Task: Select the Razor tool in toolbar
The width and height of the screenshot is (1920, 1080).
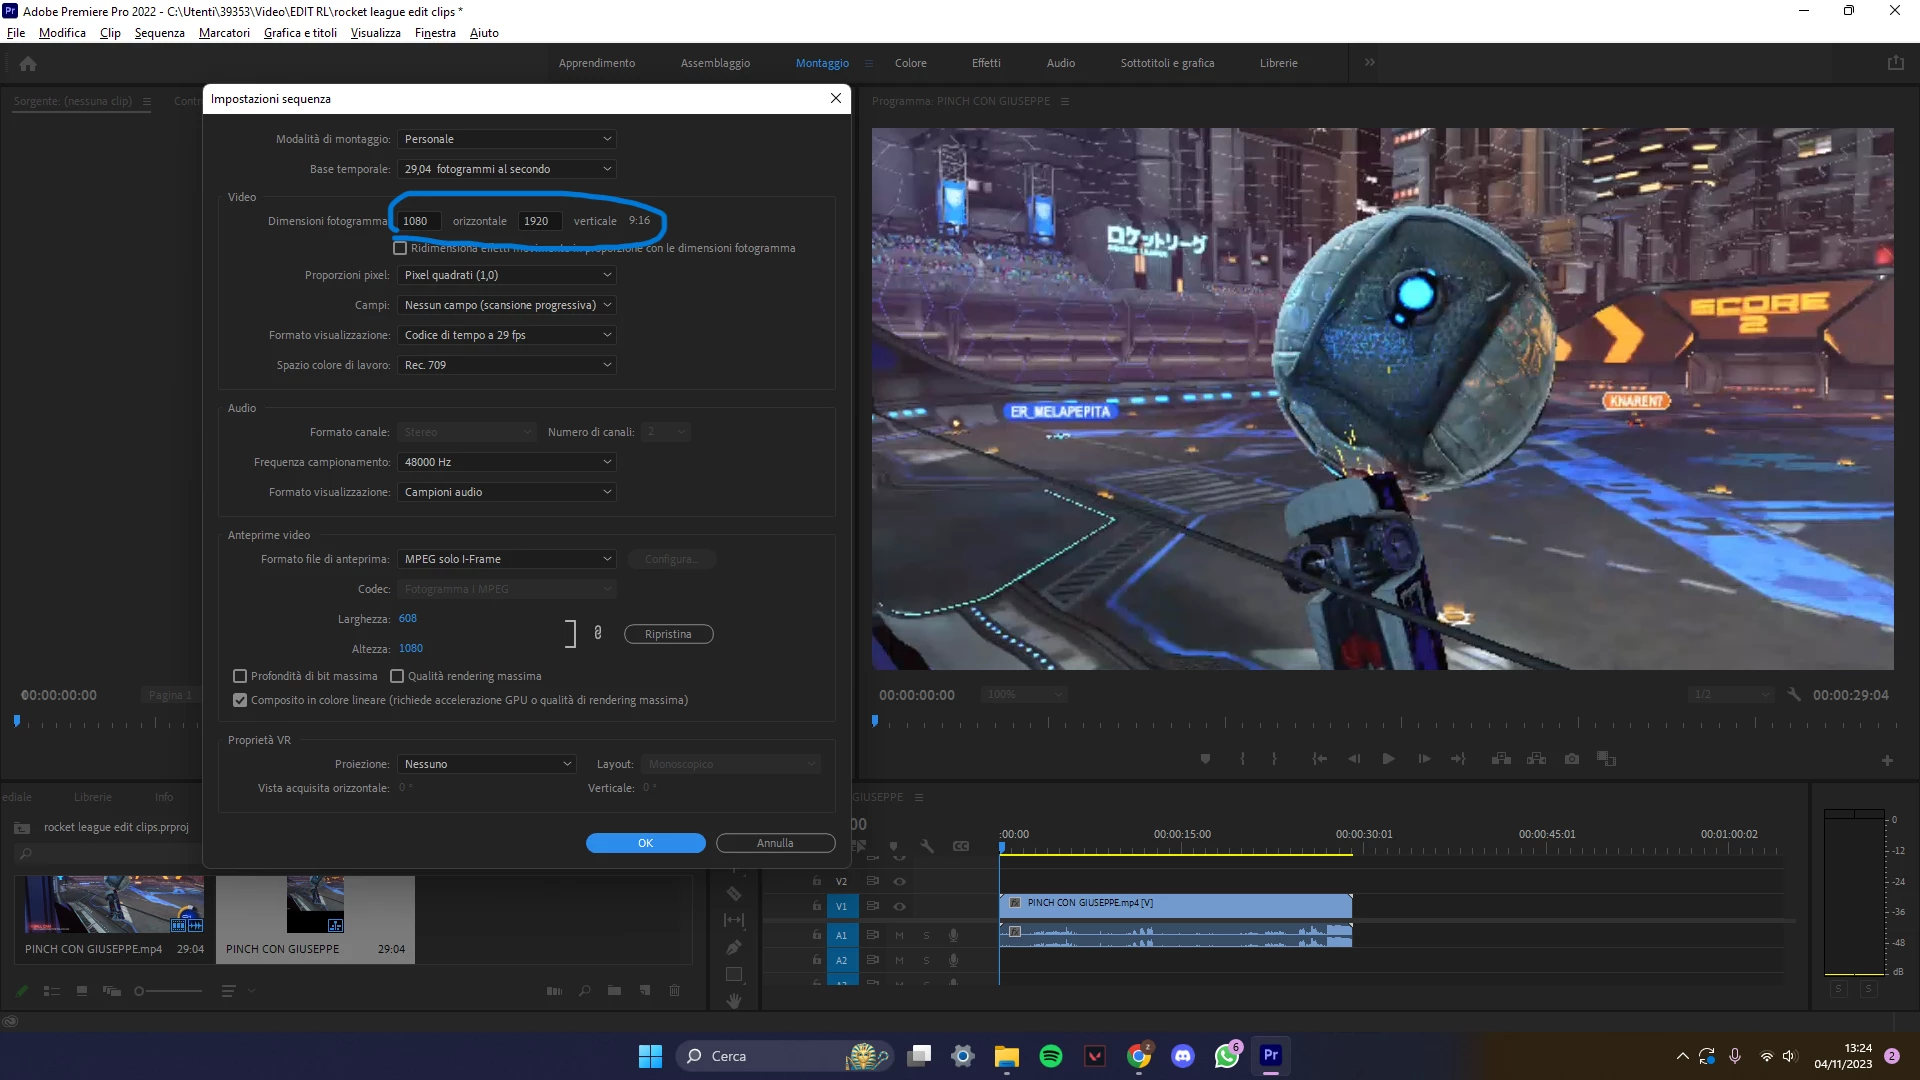Action: (x=734, y=894)
